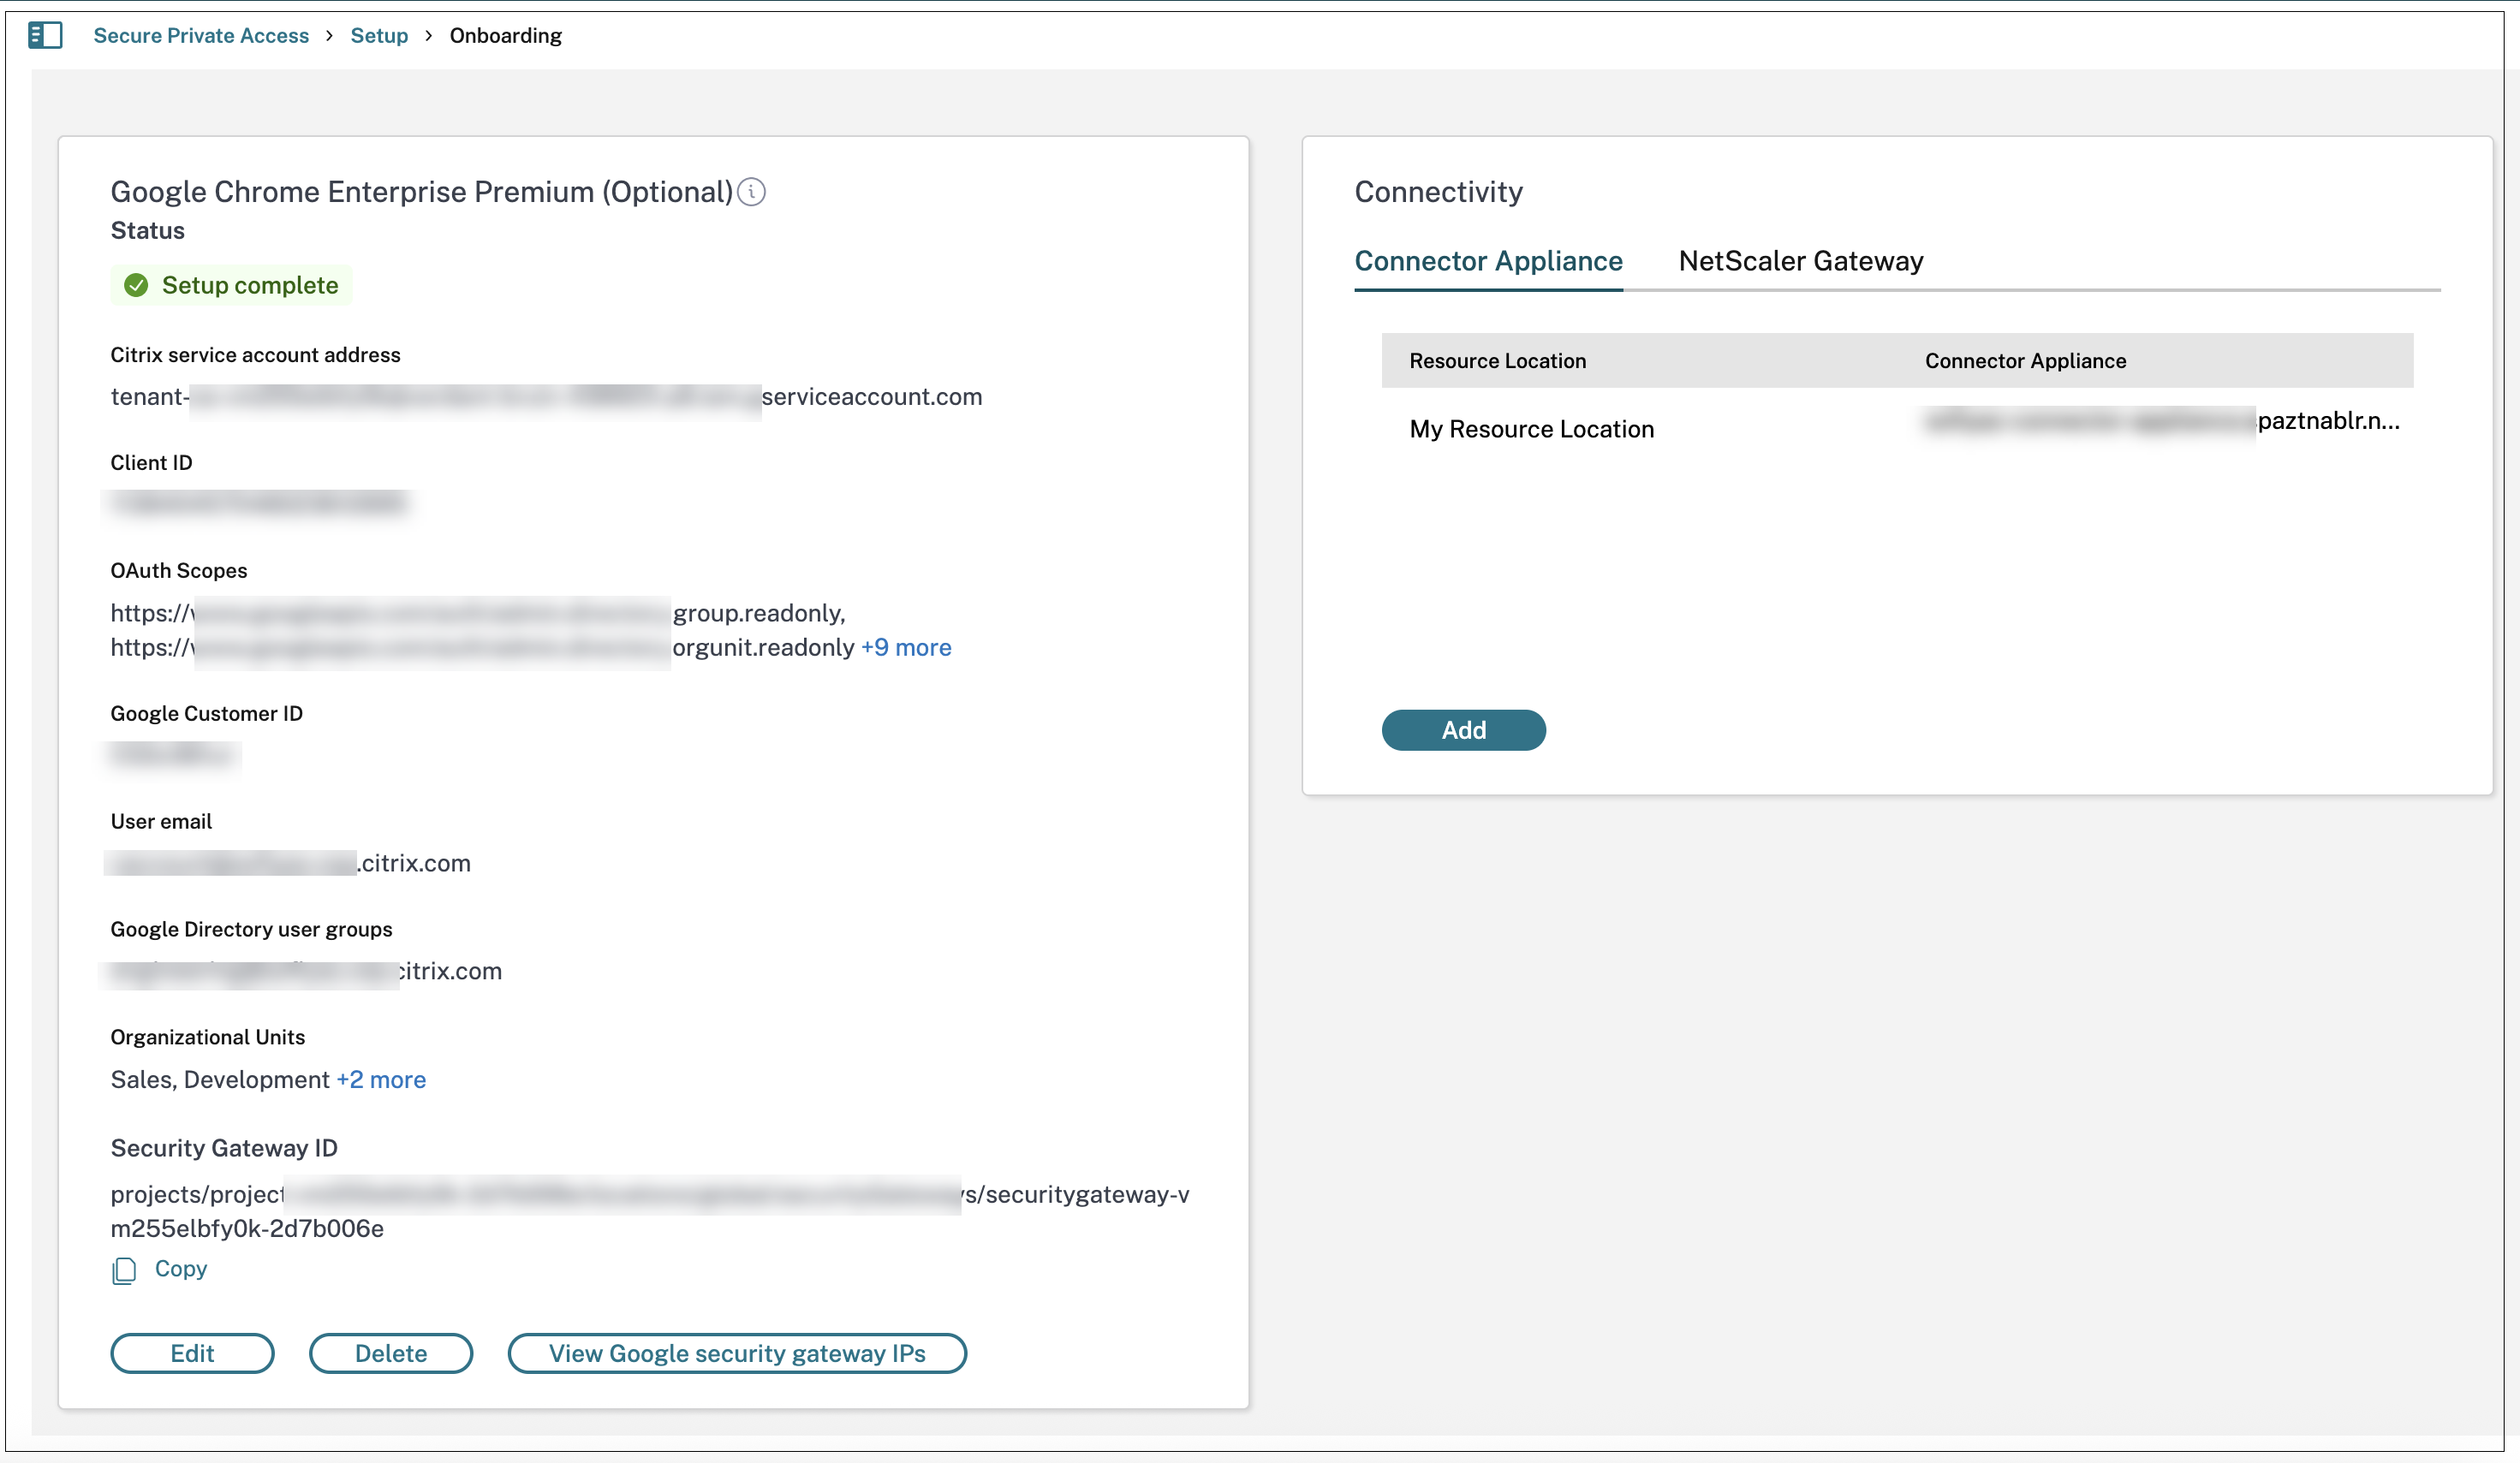Click the Client ID label
This screenshot has height=1463, width=2520.
(151, 463)
